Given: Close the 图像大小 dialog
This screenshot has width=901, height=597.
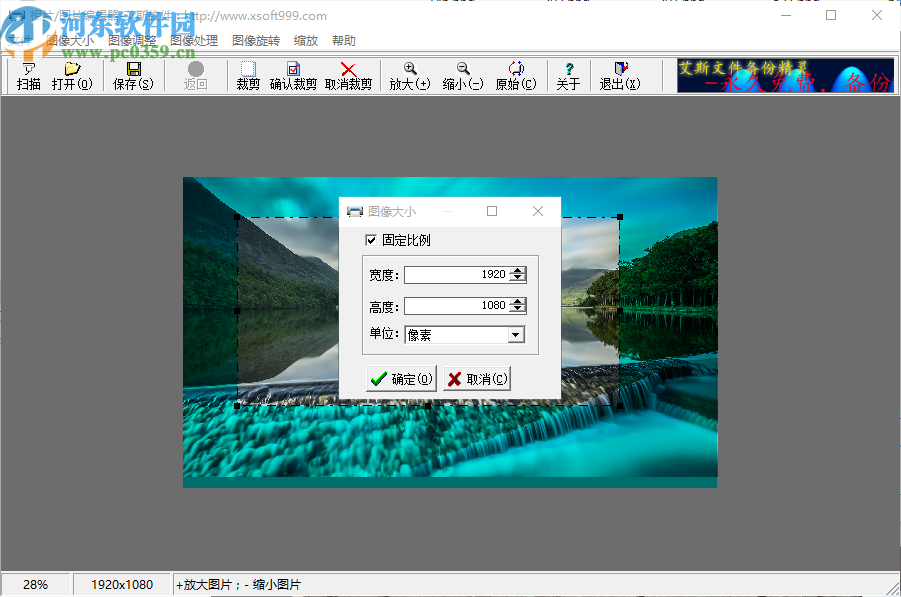Looking at the screenshot, I should [x=538, y=211].
